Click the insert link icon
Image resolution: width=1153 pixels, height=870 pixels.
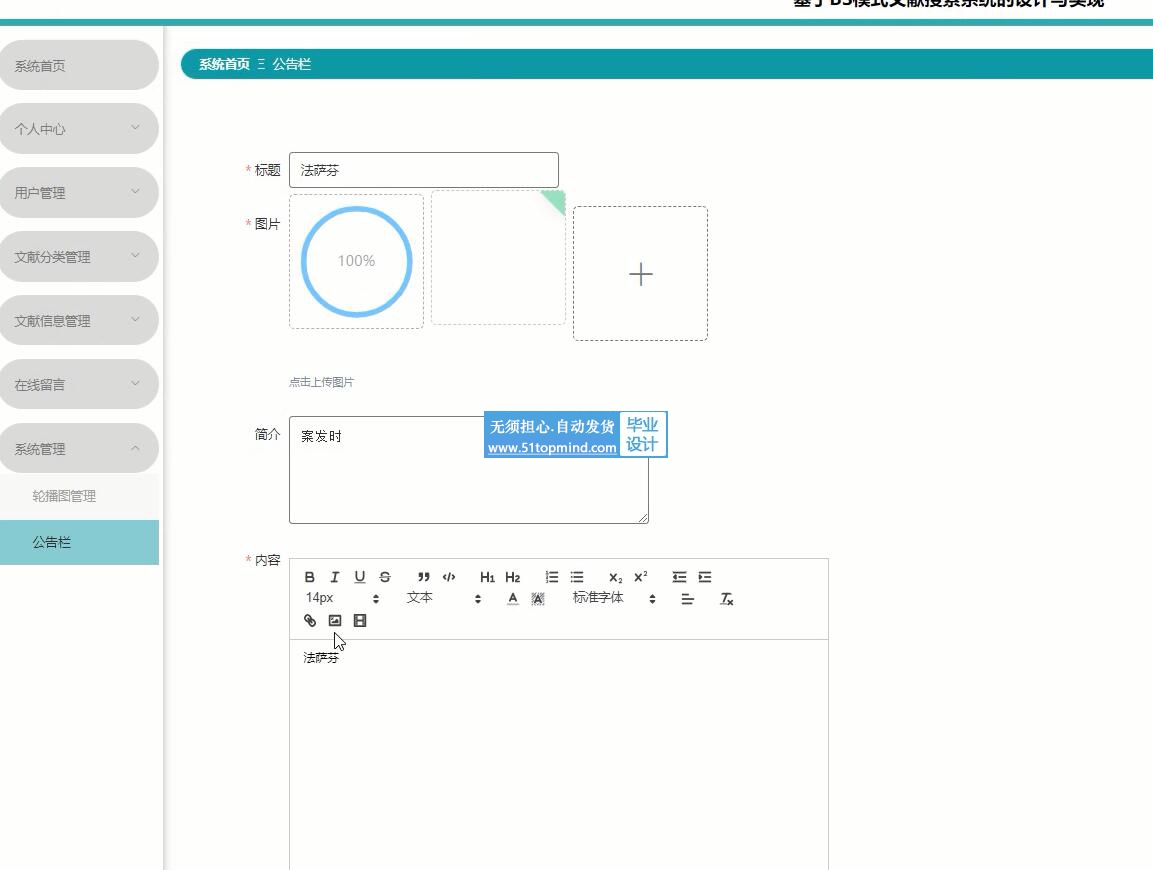click(x=310, y=621)
